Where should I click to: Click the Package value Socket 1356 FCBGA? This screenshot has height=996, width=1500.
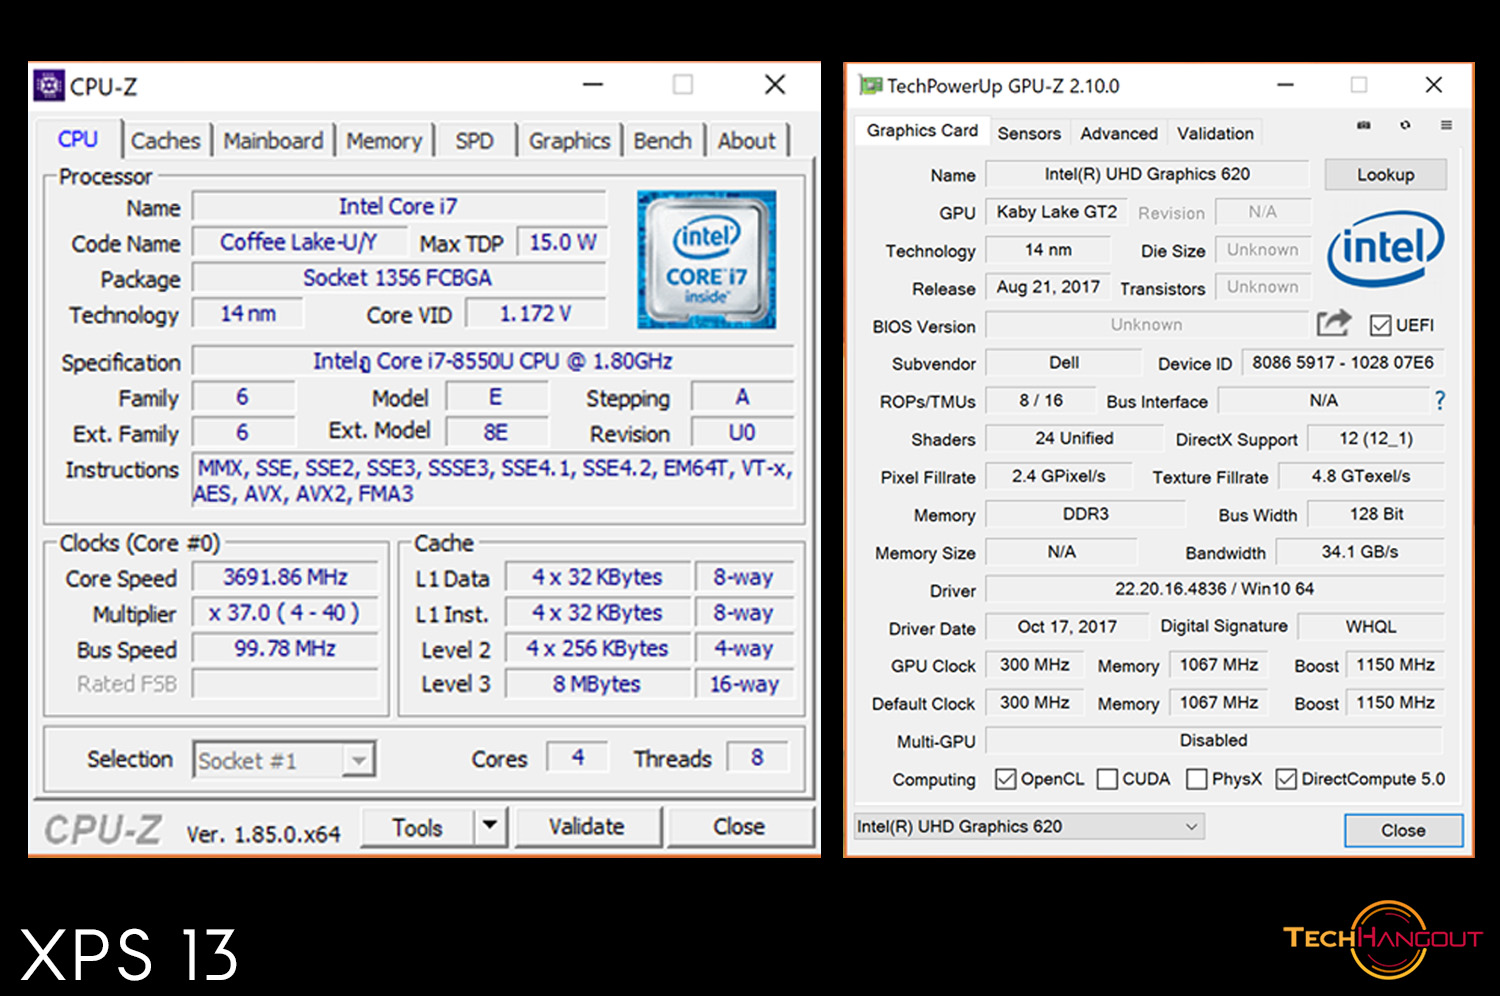(398, 278)
